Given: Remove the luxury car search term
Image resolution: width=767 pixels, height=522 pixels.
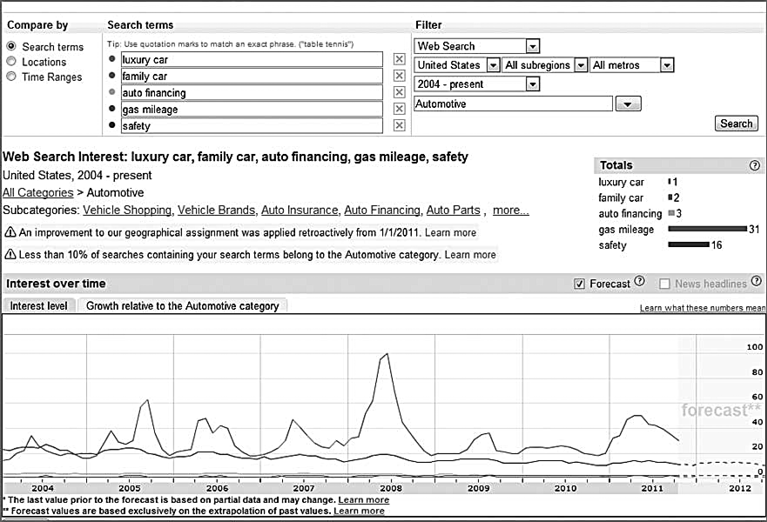Looking at the screenshot, I should coord(399,59).
